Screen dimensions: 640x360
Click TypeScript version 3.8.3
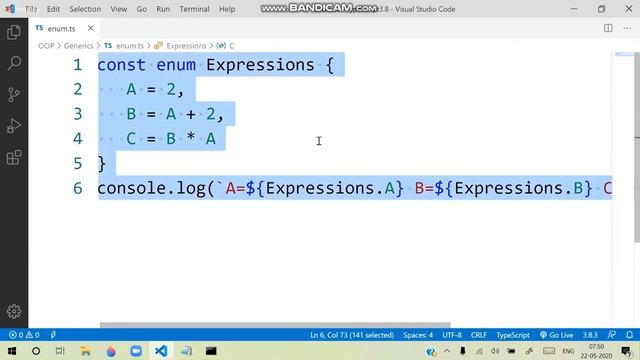(590, 335)
